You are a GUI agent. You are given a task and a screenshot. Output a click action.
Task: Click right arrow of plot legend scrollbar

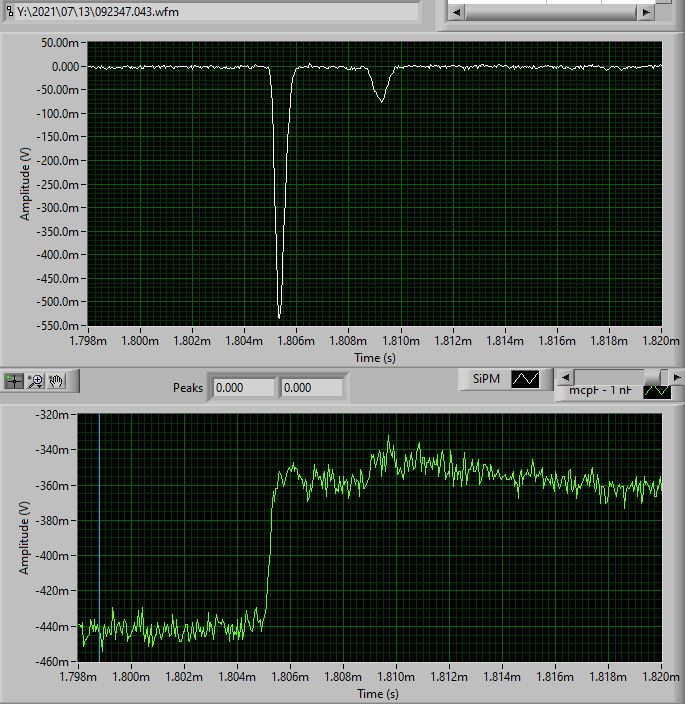(x=676, y=377)
